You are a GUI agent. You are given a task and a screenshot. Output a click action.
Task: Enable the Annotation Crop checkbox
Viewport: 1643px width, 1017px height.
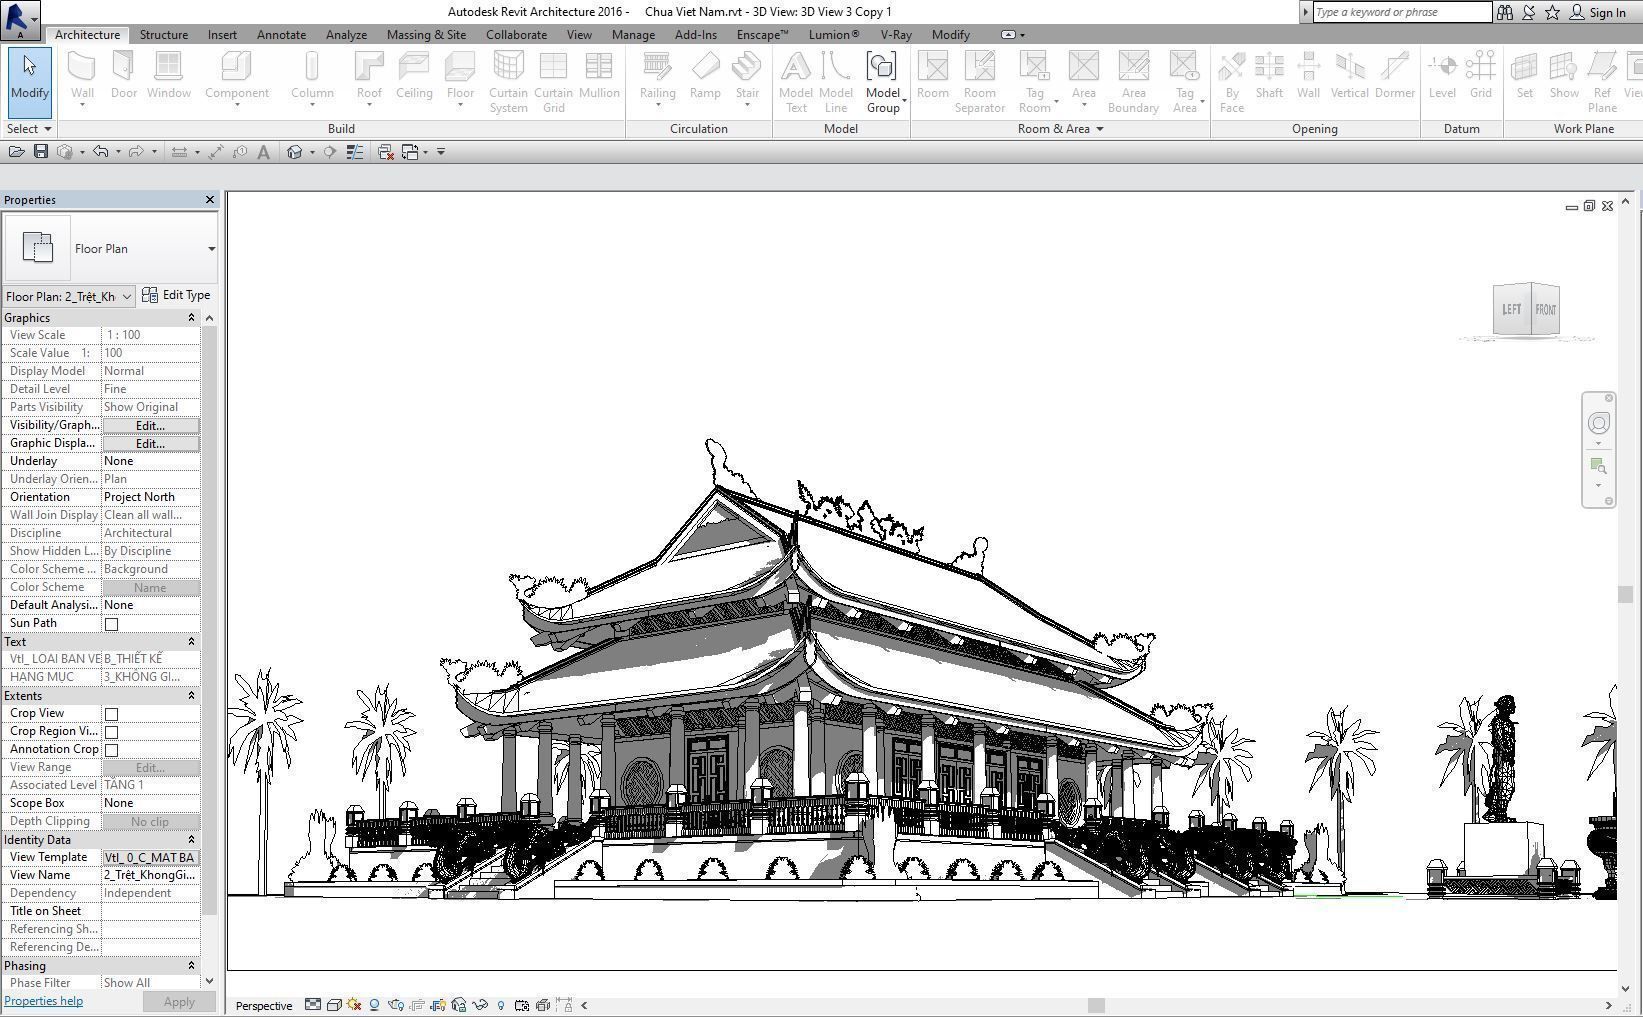click(x=112, y=750)
